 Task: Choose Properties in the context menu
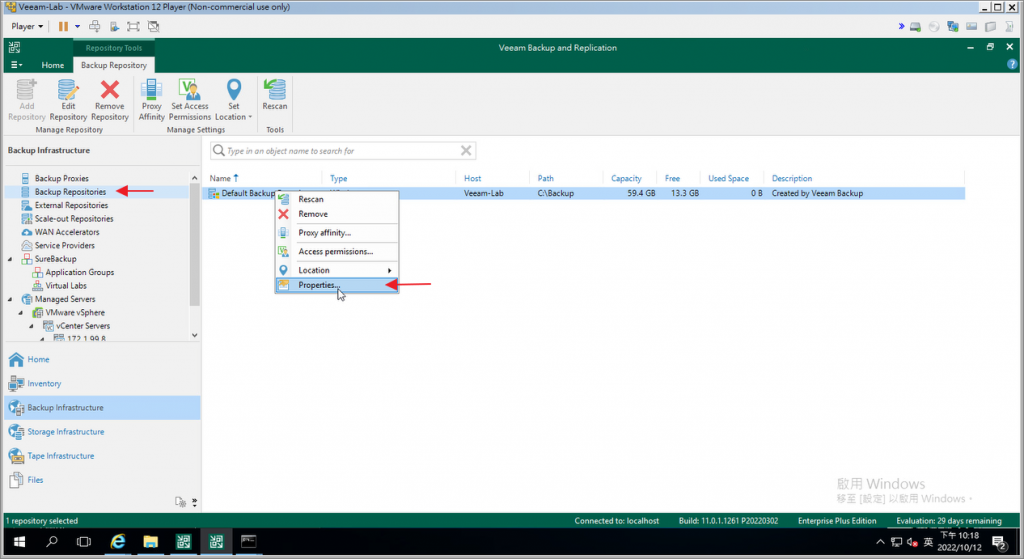[x=336, y=285]
